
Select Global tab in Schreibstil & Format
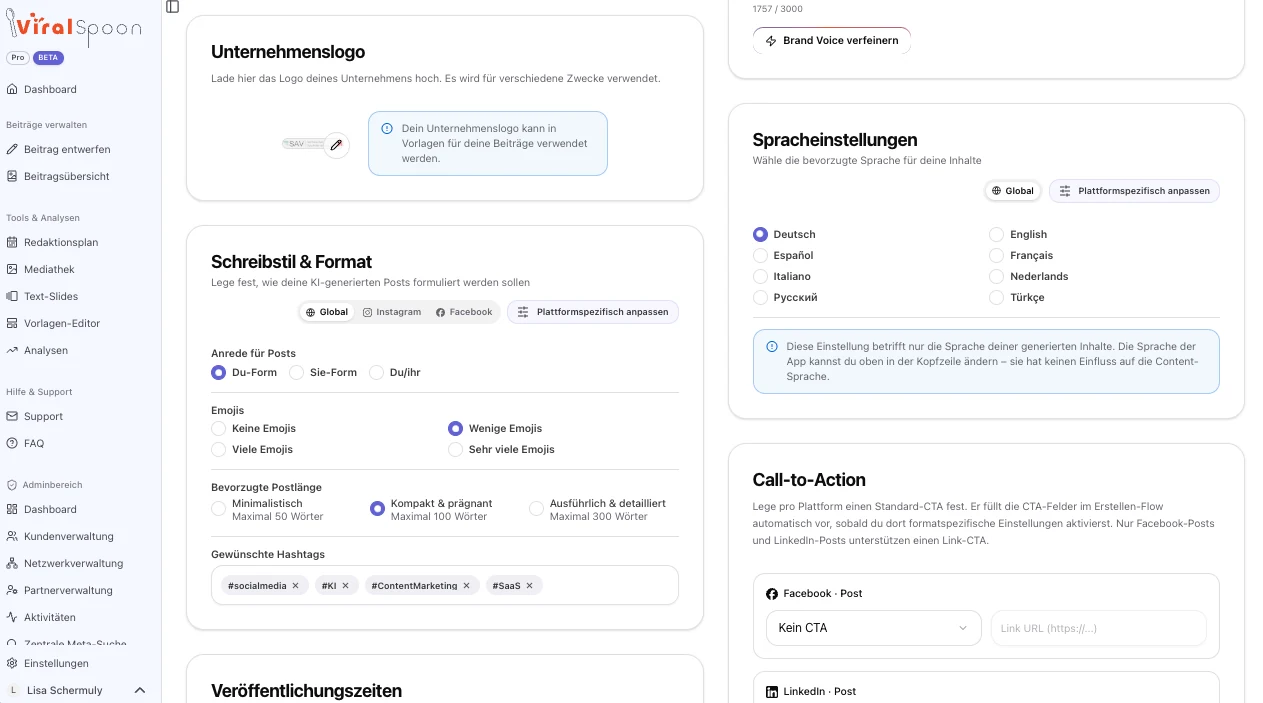(x=327, y=312)
